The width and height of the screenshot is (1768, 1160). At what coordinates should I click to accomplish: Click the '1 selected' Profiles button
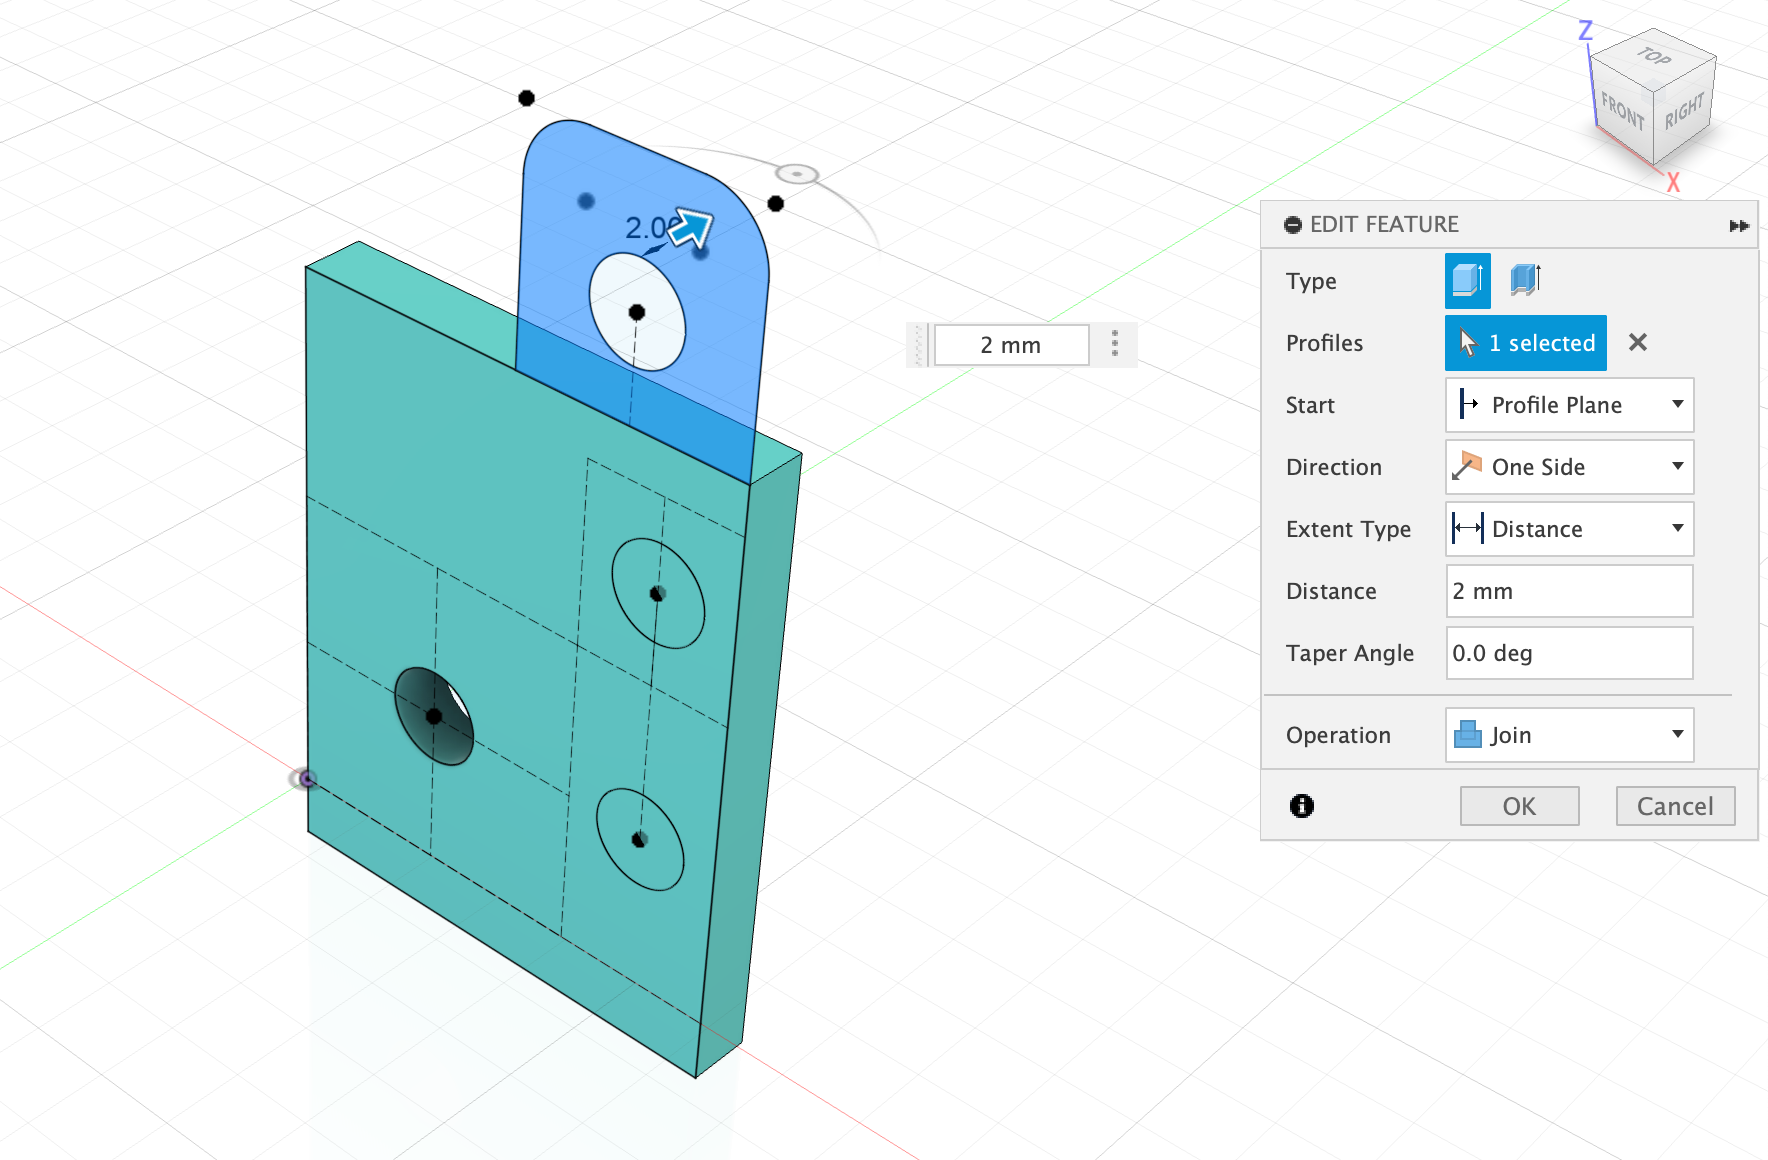click(x=1526, y=343)
